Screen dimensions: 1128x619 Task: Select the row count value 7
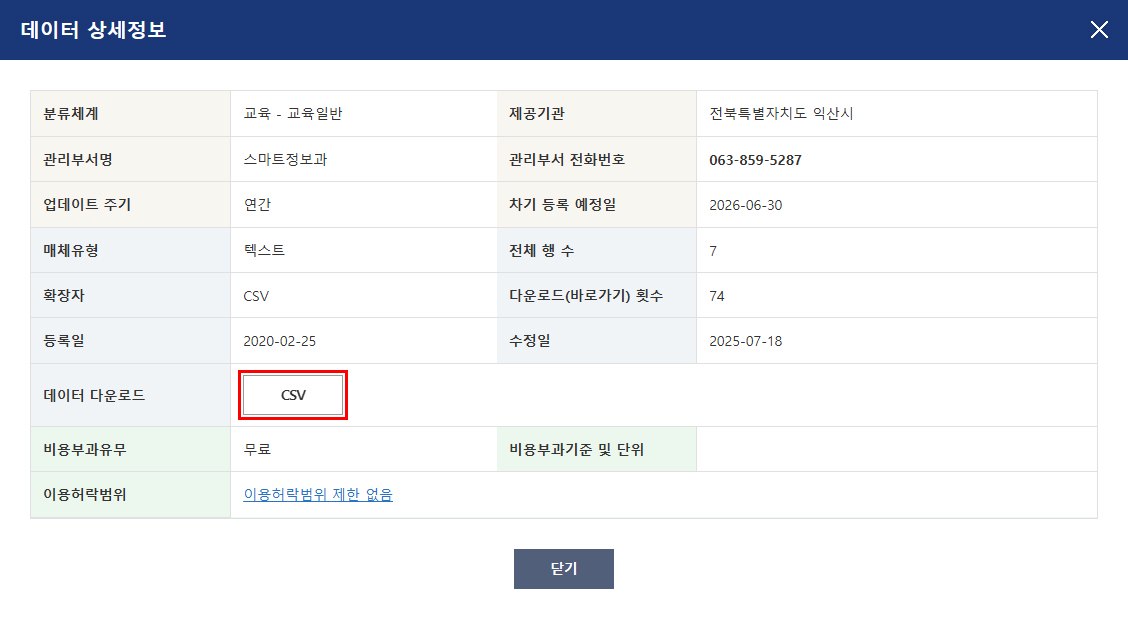click(x=713, y=250)
